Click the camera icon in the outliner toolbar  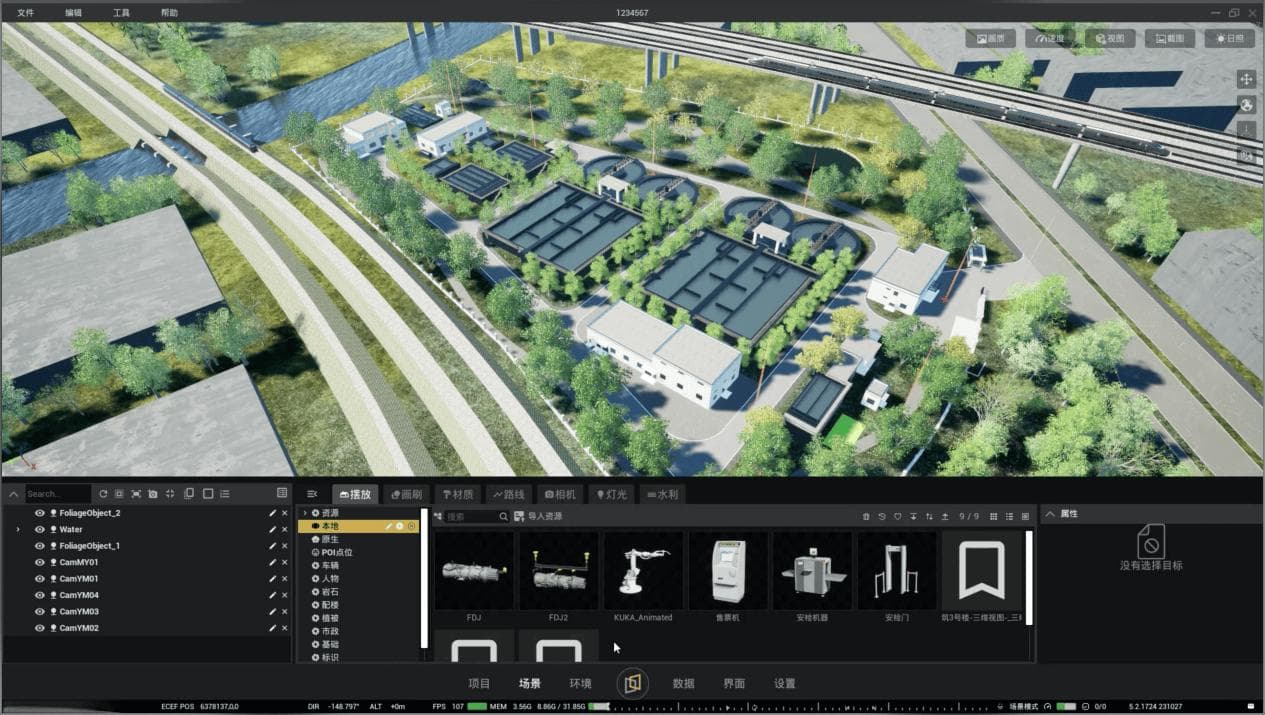point(153,493)
